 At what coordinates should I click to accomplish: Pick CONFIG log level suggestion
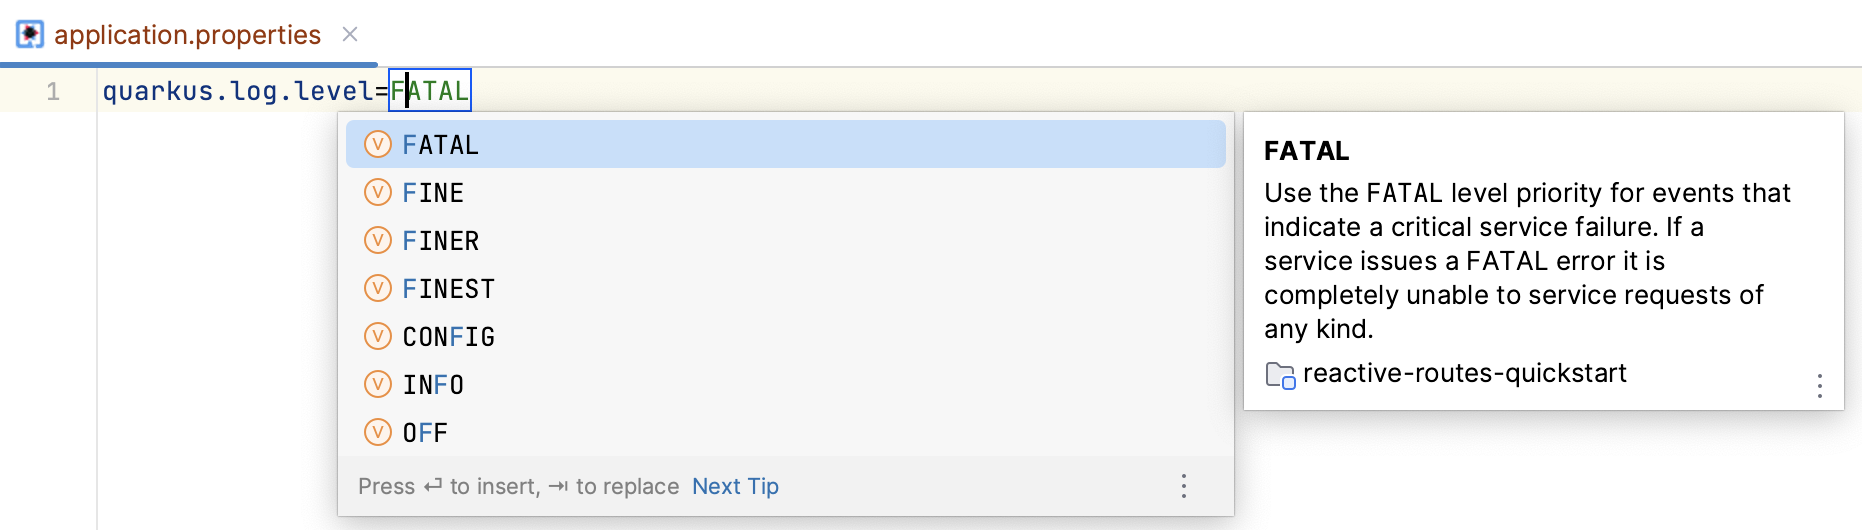[786, 336]
